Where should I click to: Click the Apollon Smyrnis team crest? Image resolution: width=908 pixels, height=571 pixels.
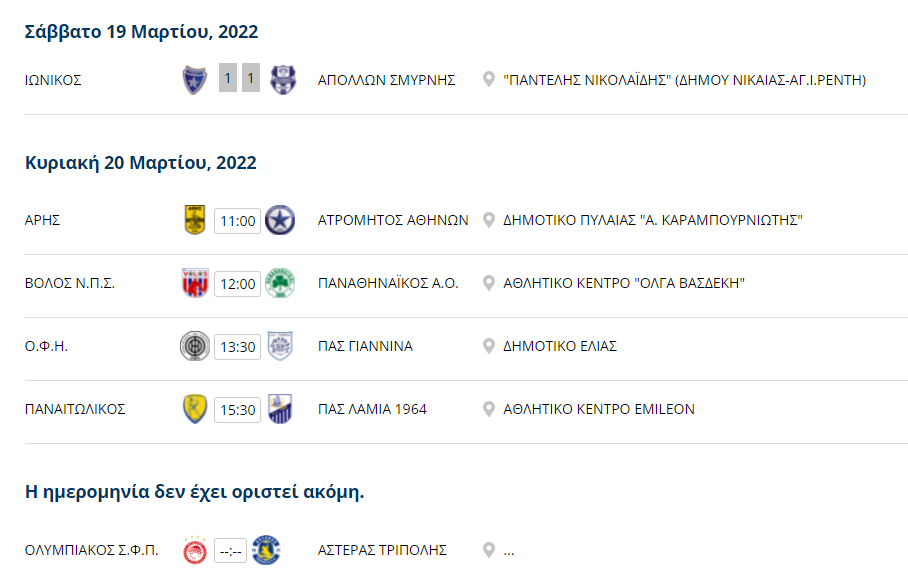[283, 80]
